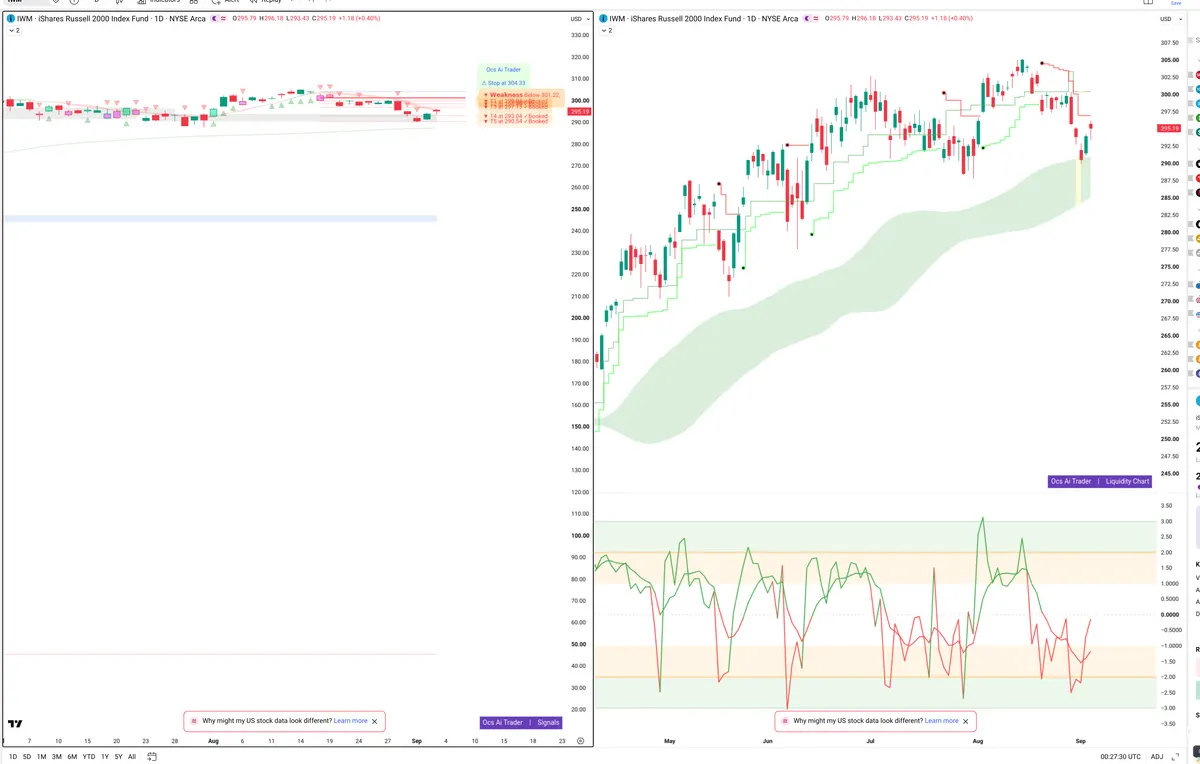This screenshot has height=764, width=1200.
Task: Open left chart time axis settings gear
Action: tap(580, 741)
